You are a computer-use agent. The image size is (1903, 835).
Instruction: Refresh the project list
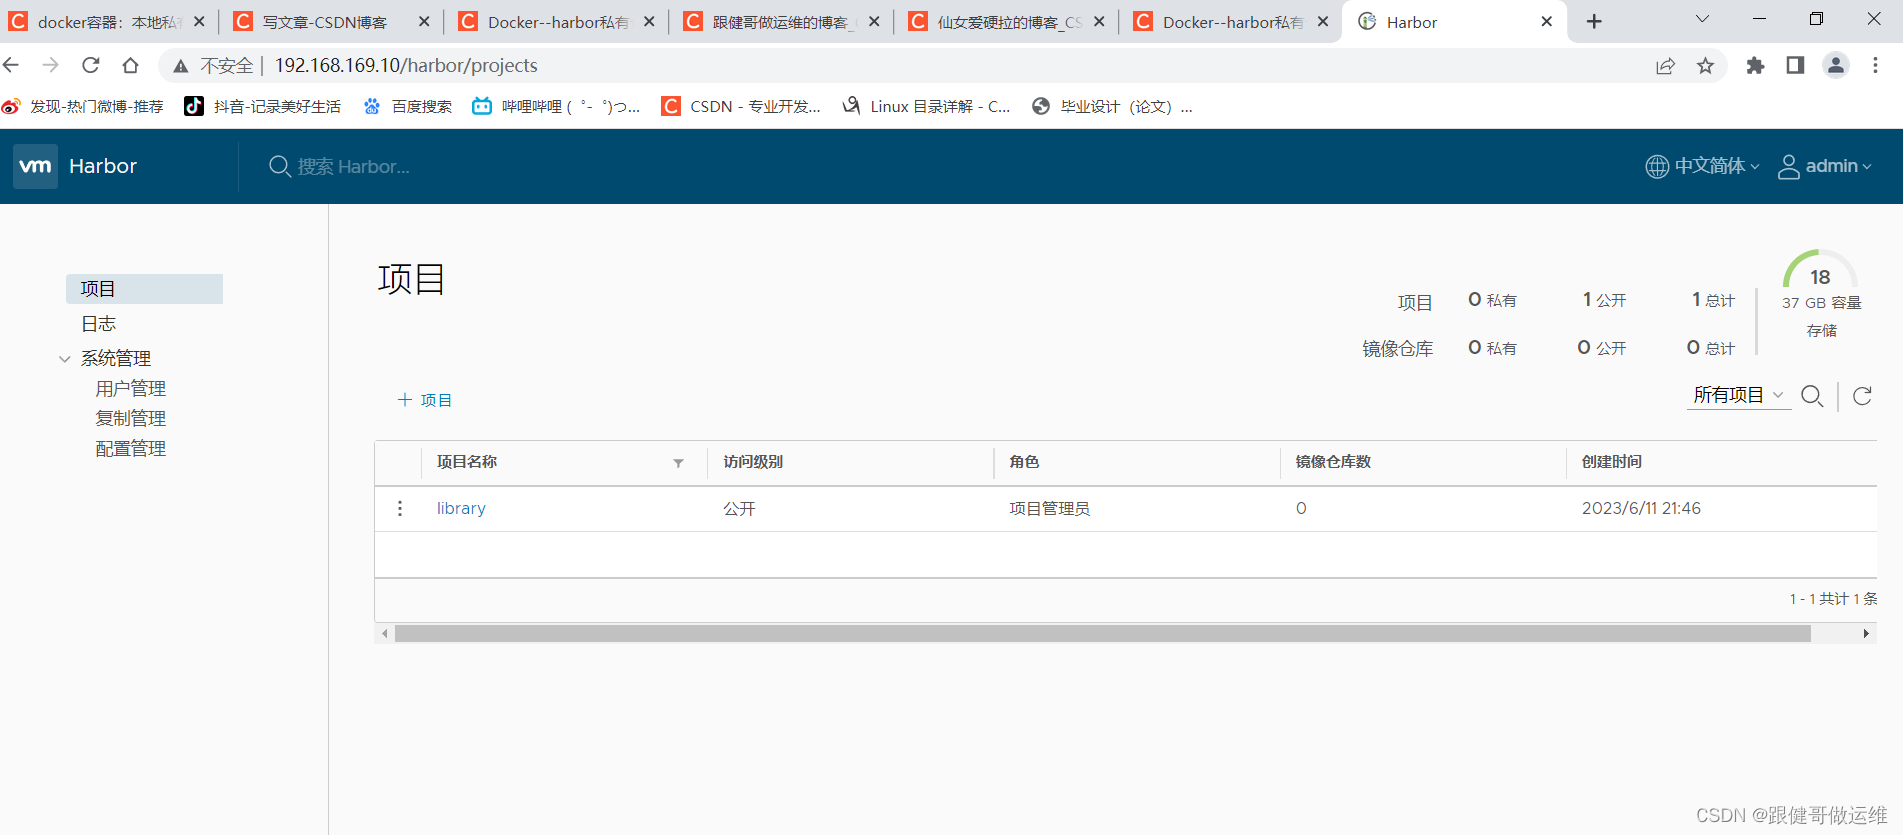(x=1862, y=396)
